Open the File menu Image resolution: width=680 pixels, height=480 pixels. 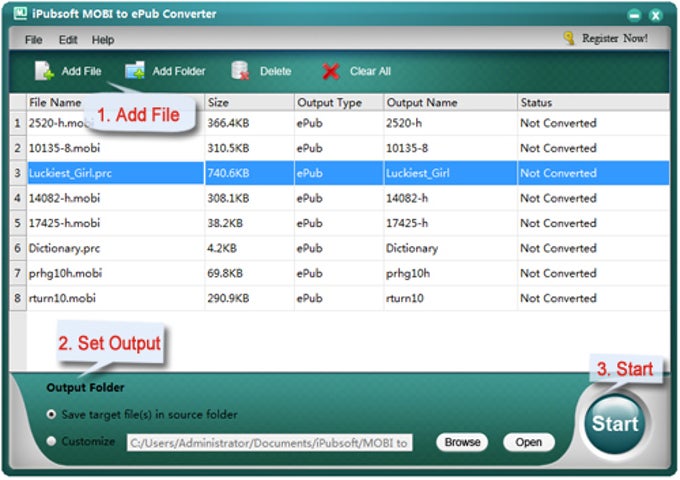(33, 40)
